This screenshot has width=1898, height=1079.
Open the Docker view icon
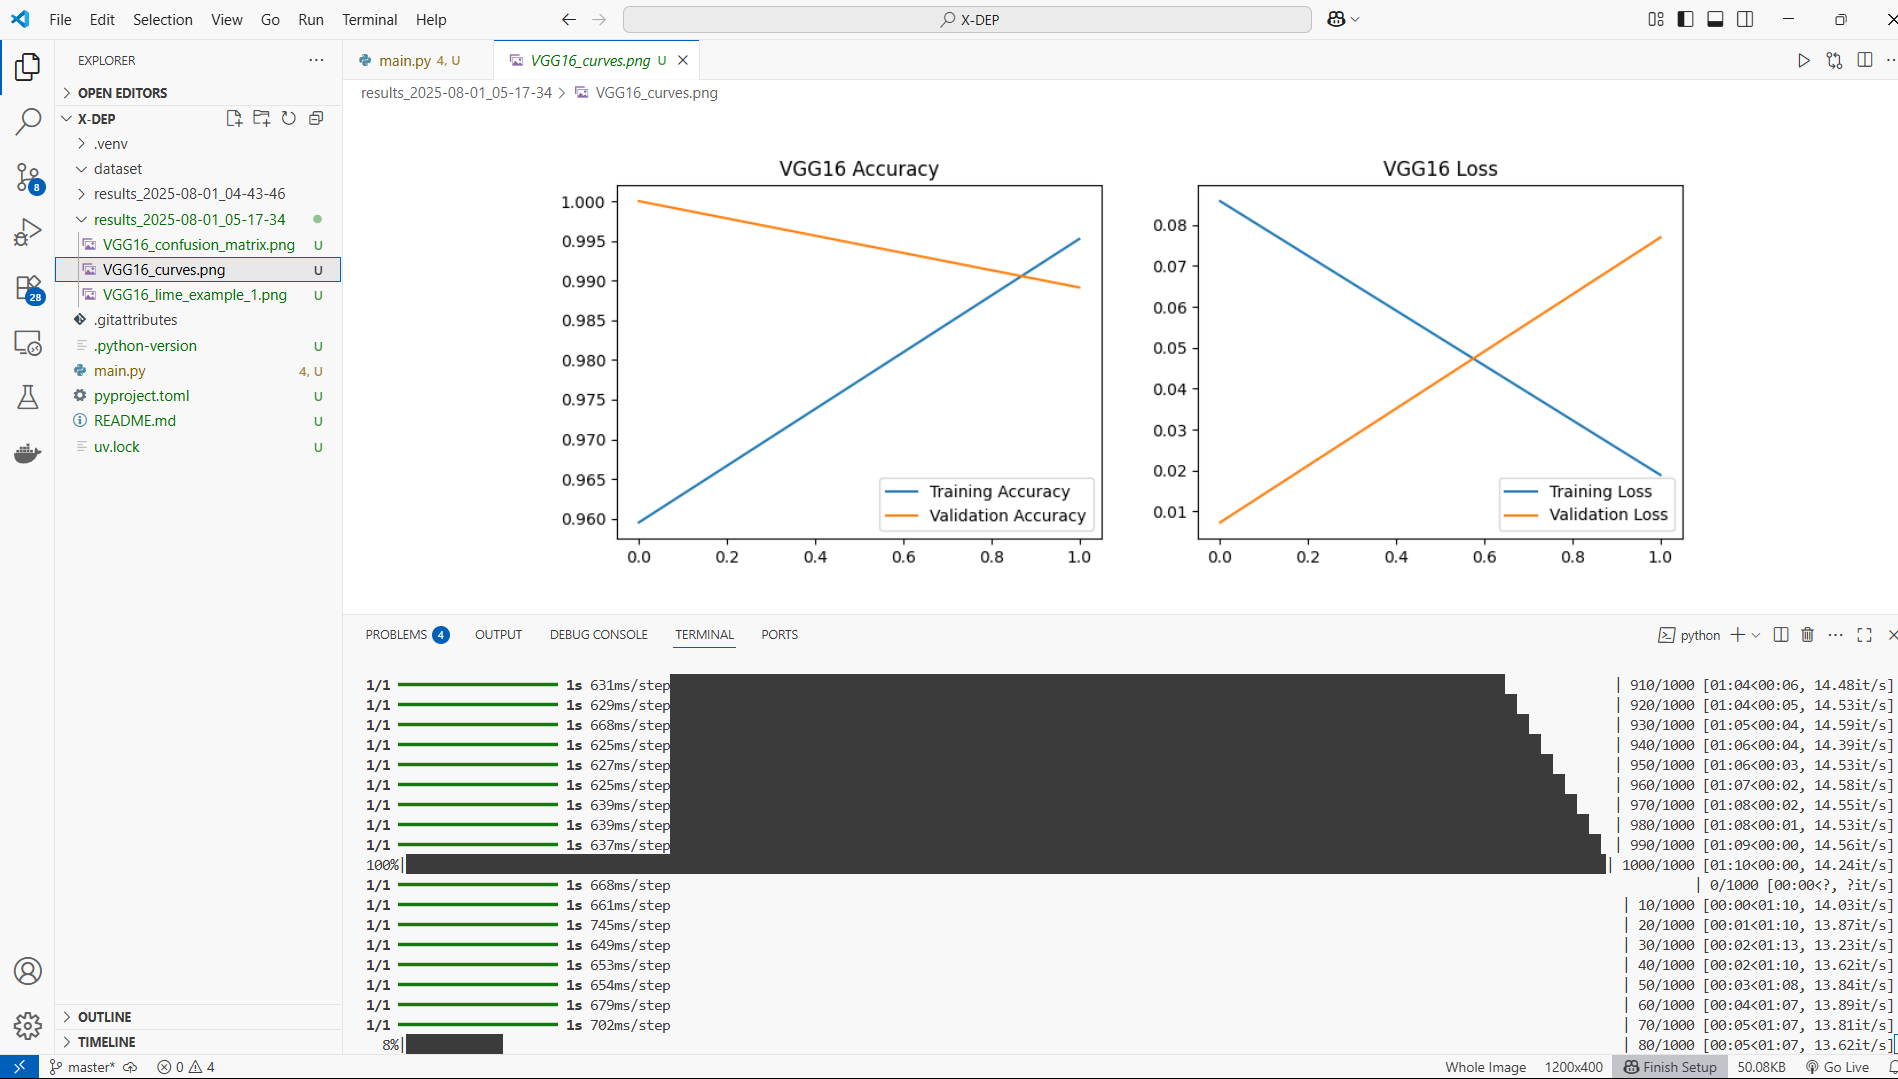[27, 453]
